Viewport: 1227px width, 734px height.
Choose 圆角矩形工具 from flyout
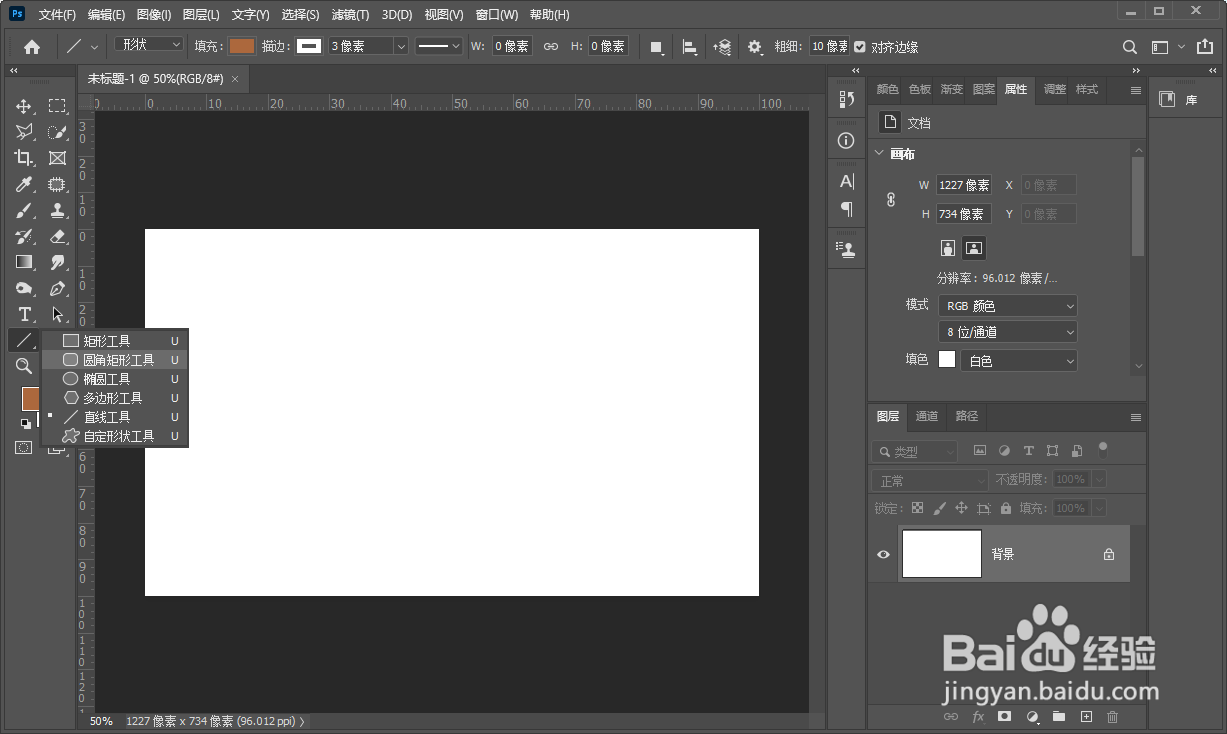pos(115,360)
